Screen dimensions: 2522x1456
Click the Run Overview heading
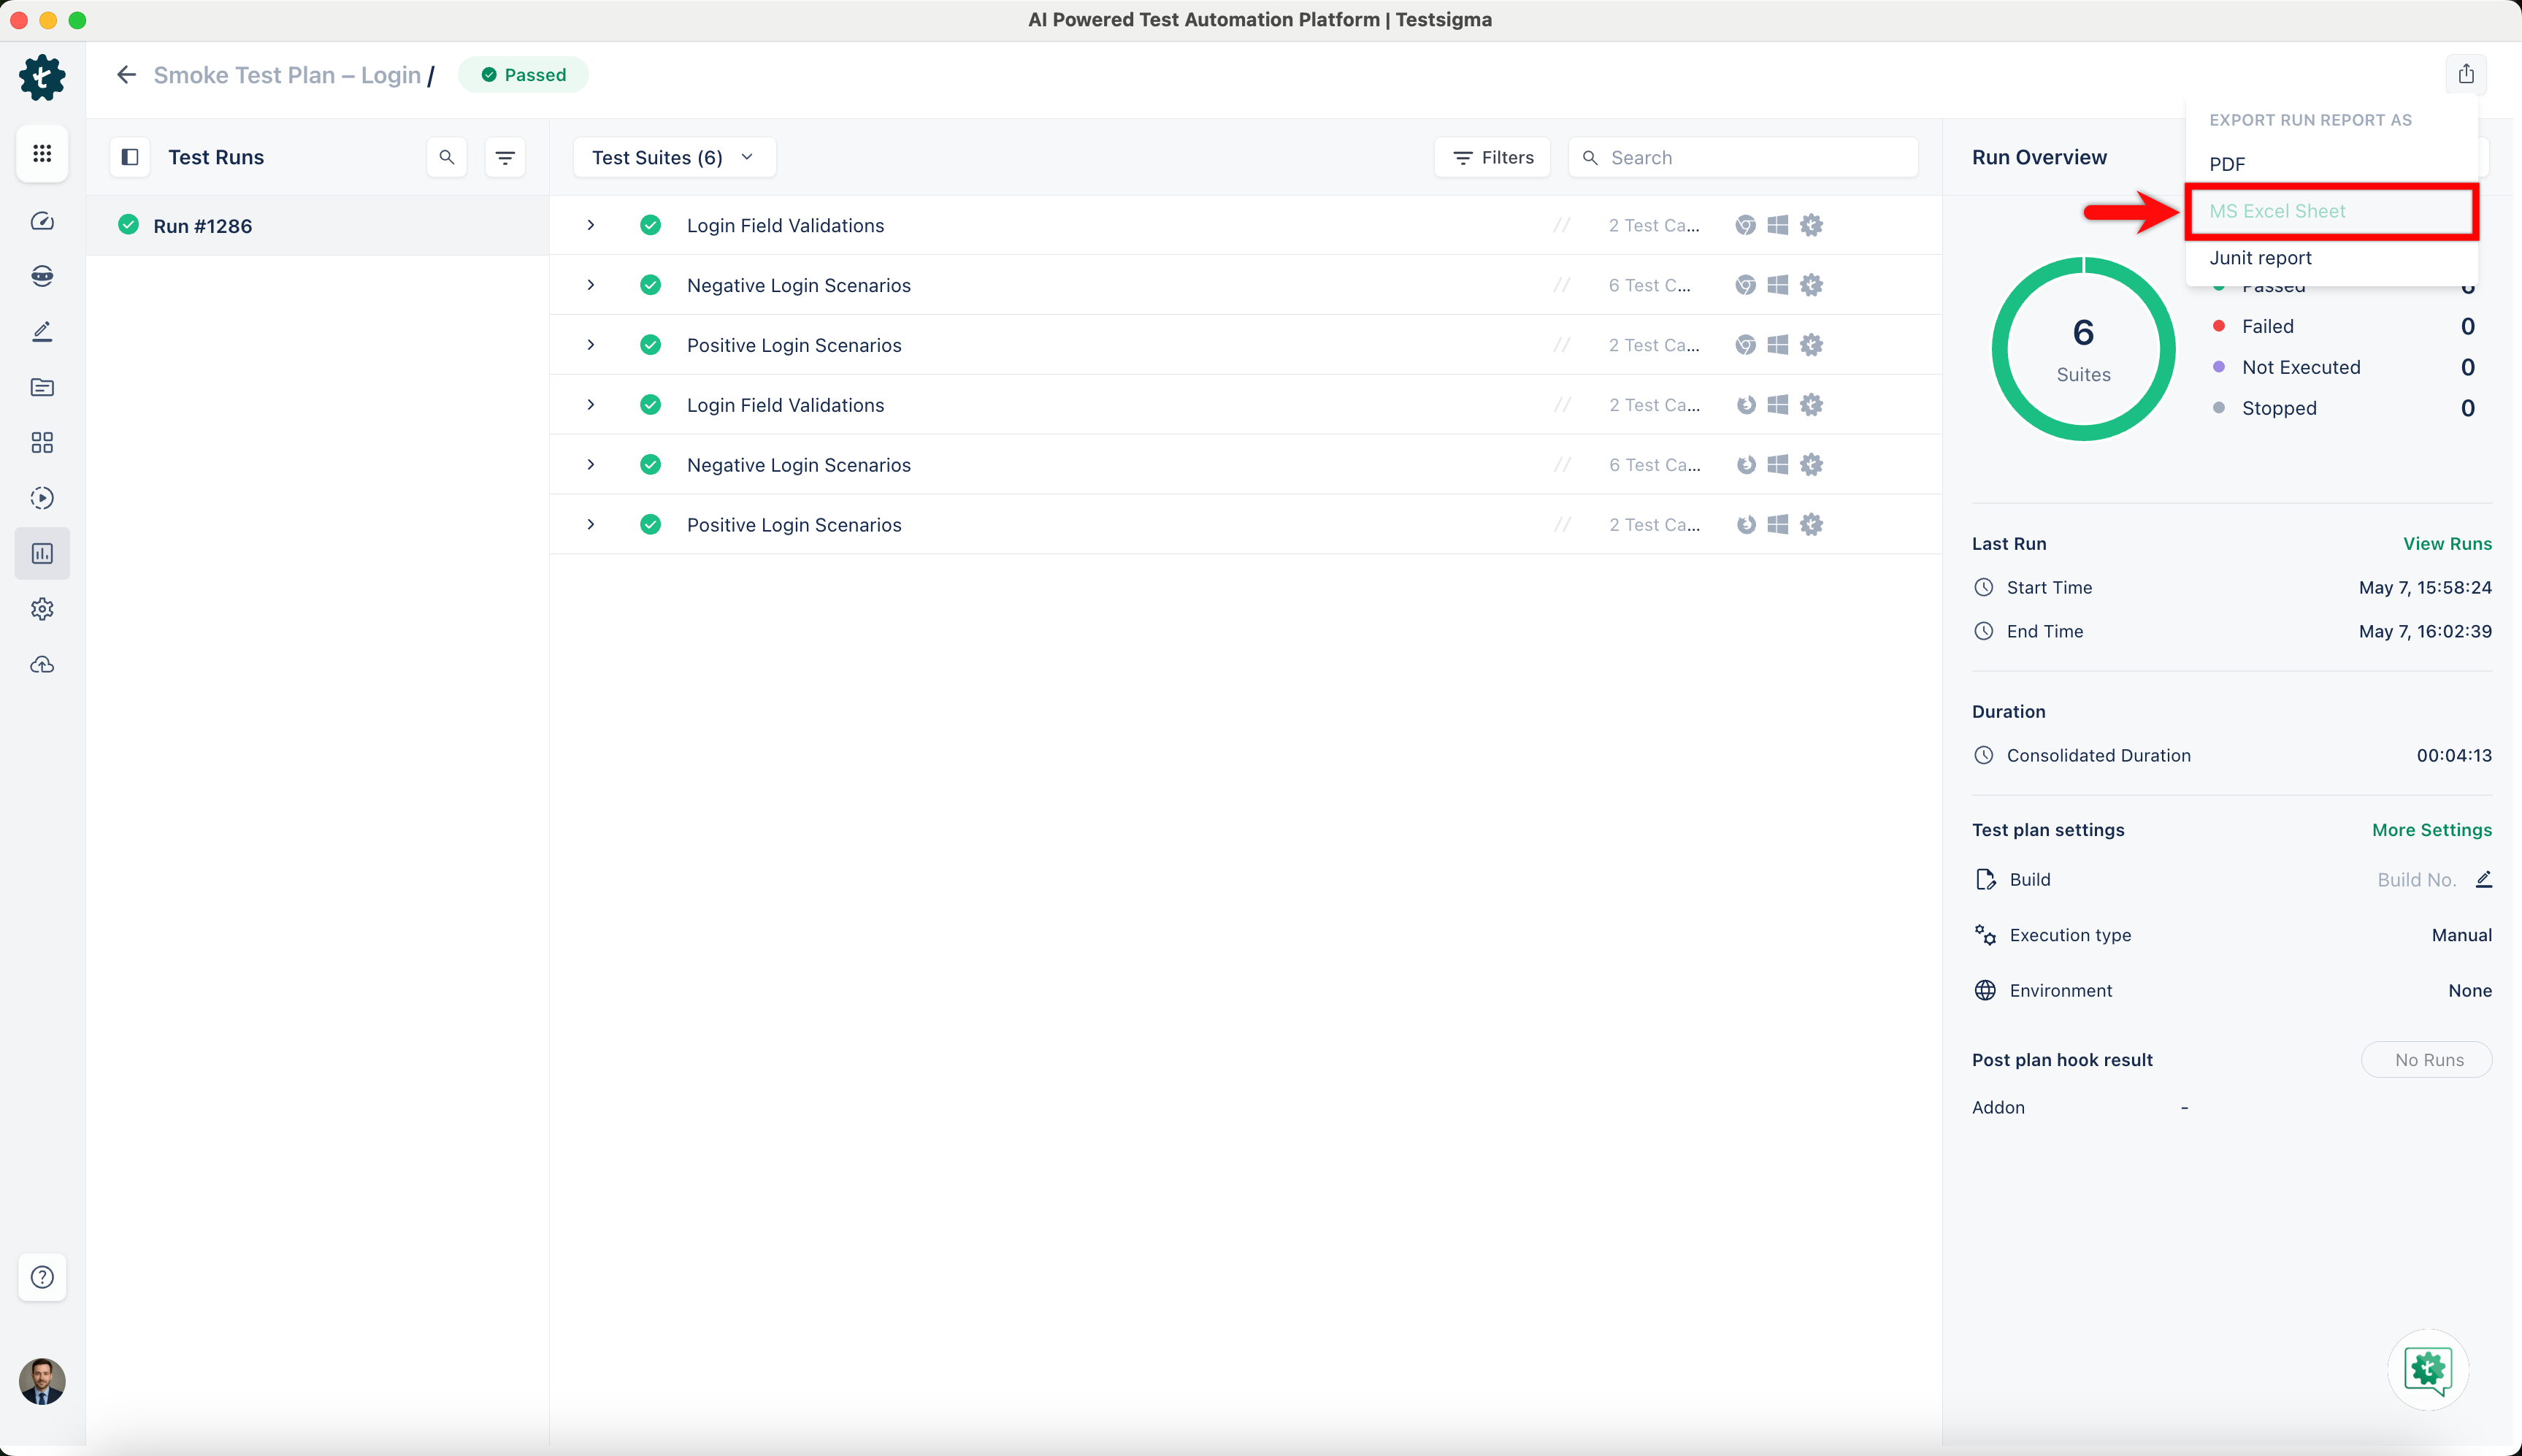[2039, 157]
